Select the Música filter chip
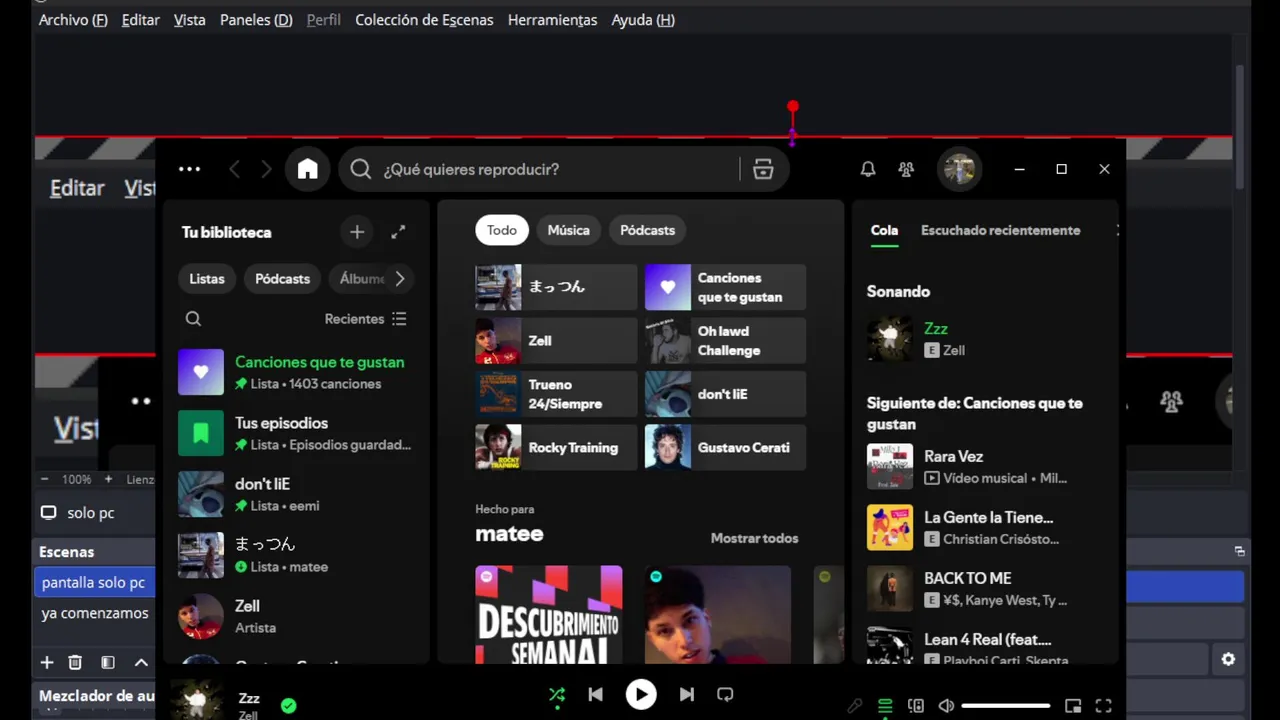Viewport: 1280px width, 720px height. click(568, 230)
